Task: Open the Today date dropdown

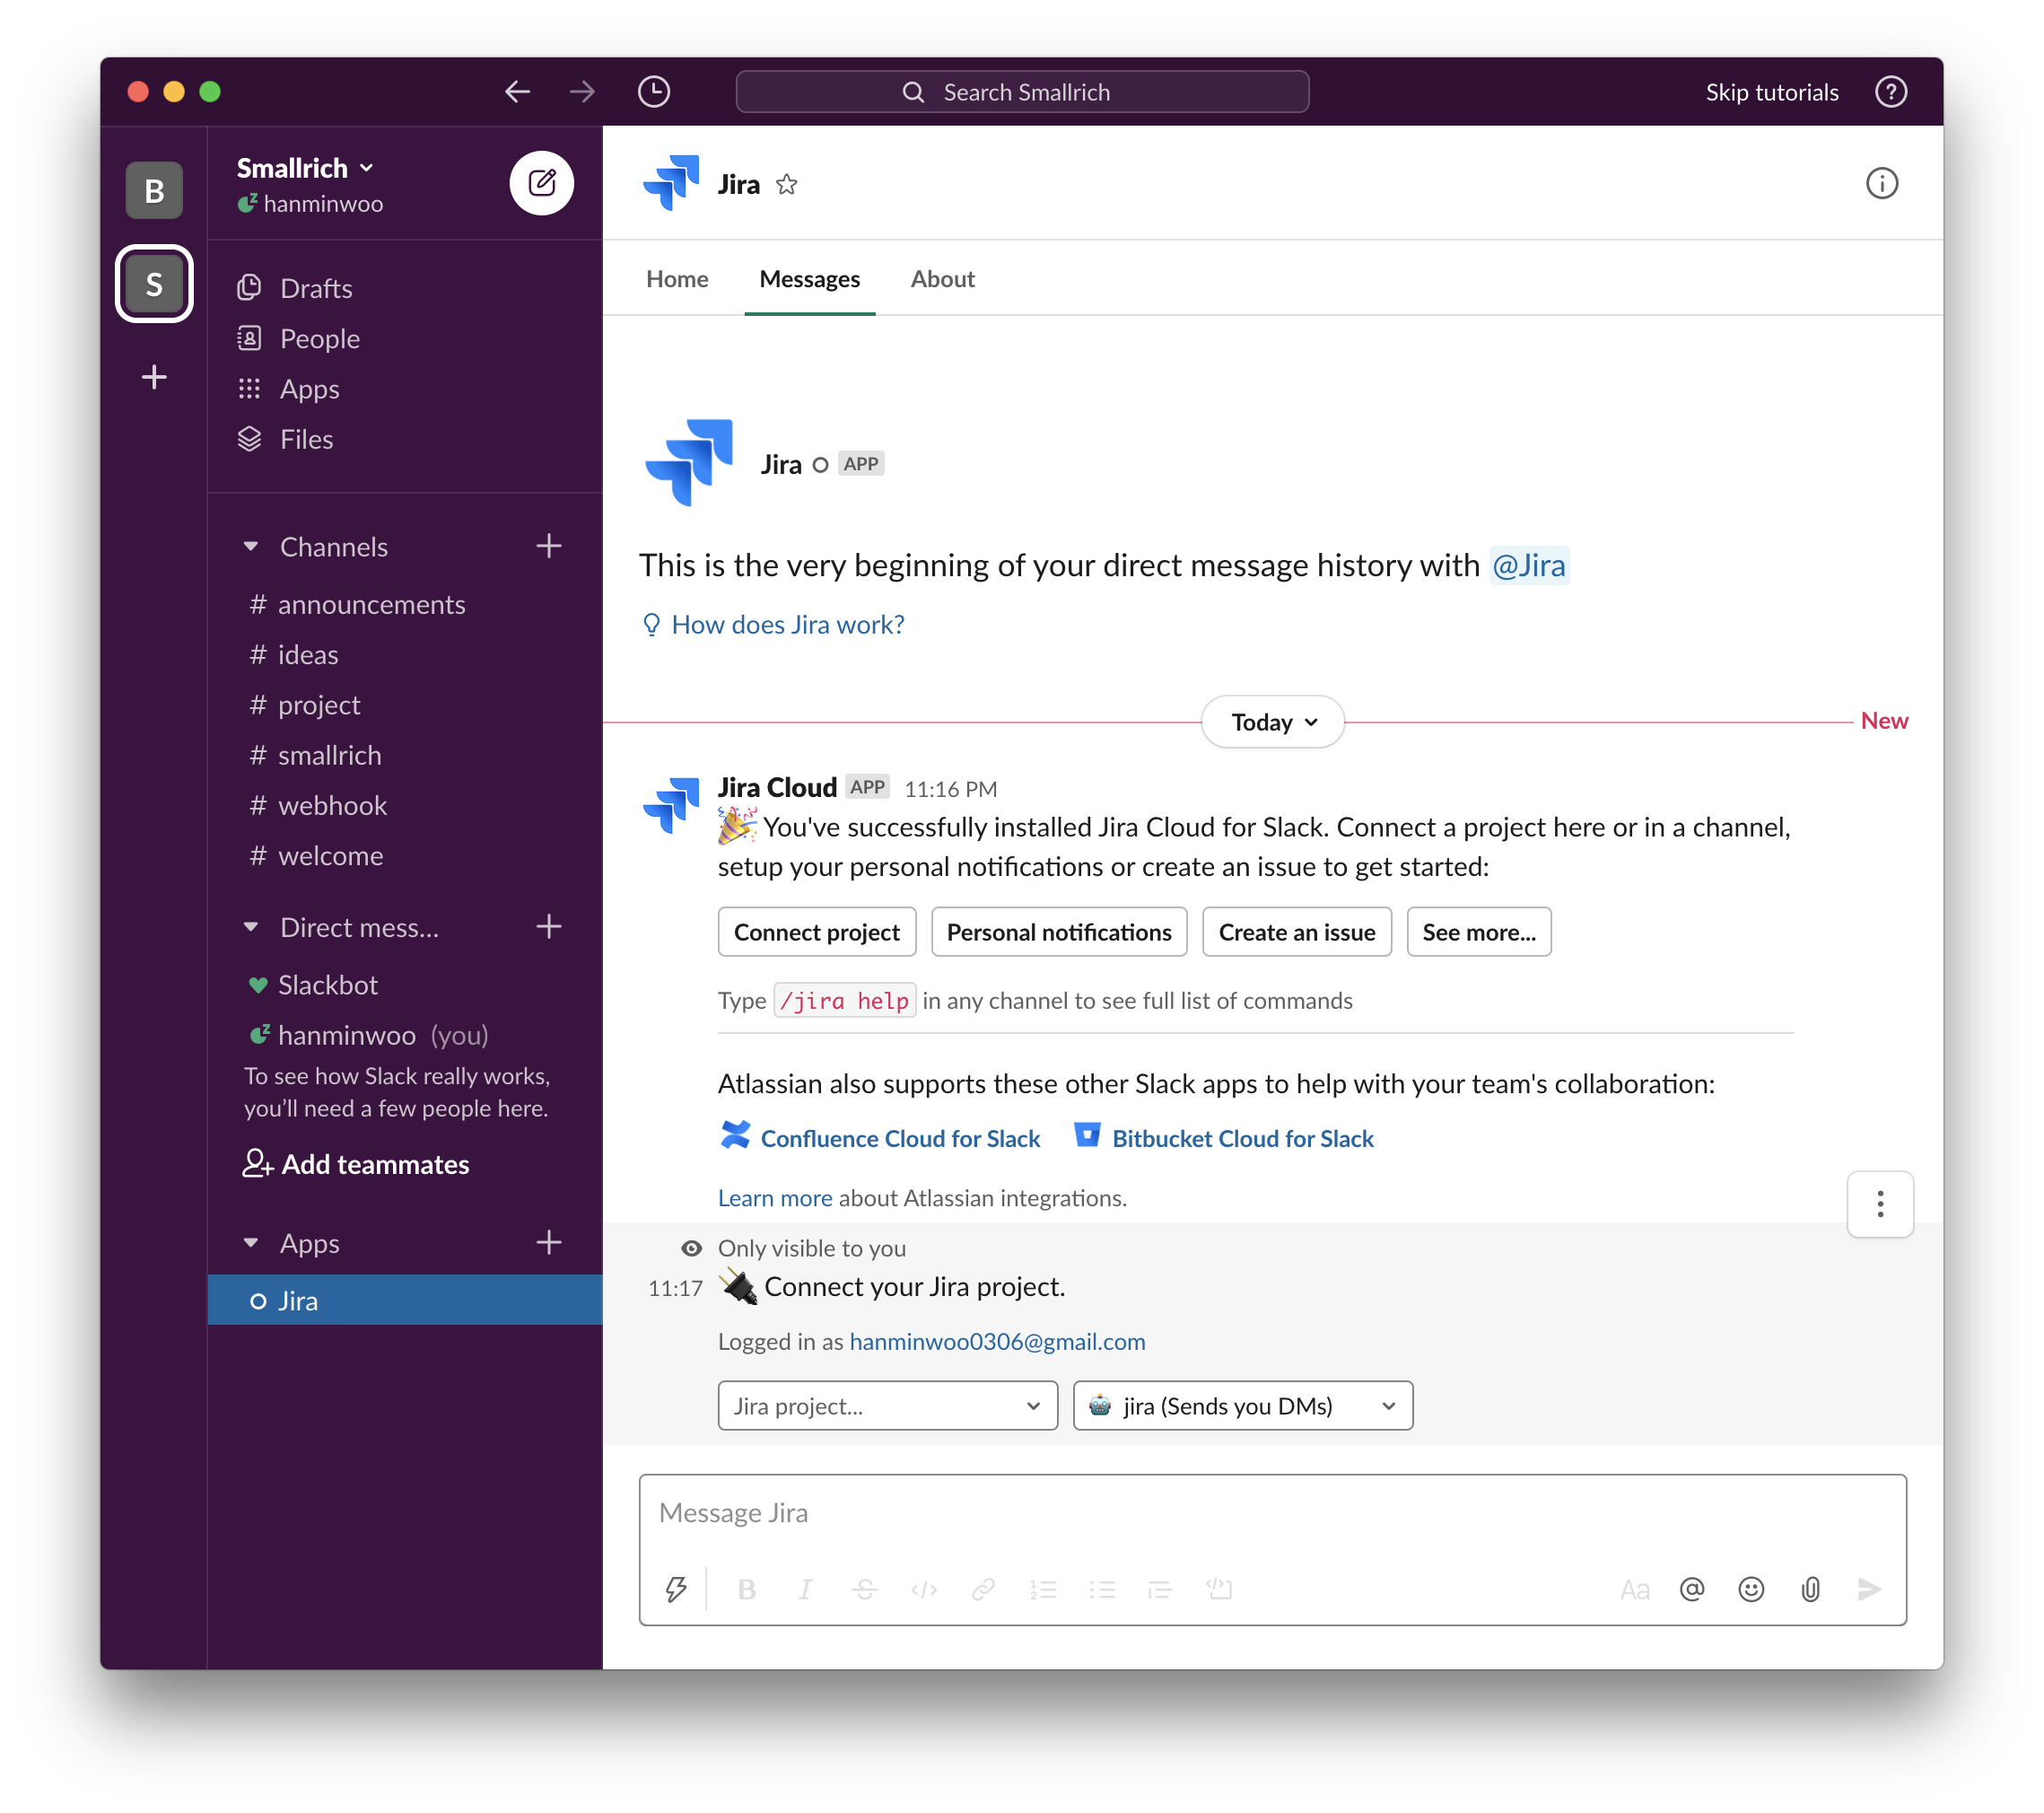Action: [x=1272, y=722]
